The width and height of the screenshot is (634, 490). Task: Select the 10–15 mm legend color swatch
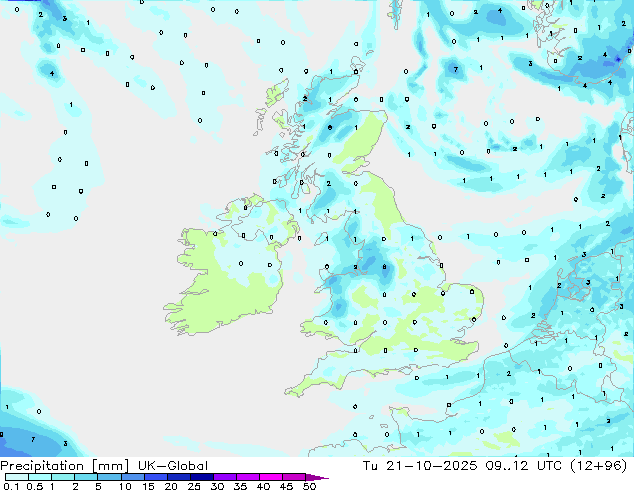coord(132,477)
